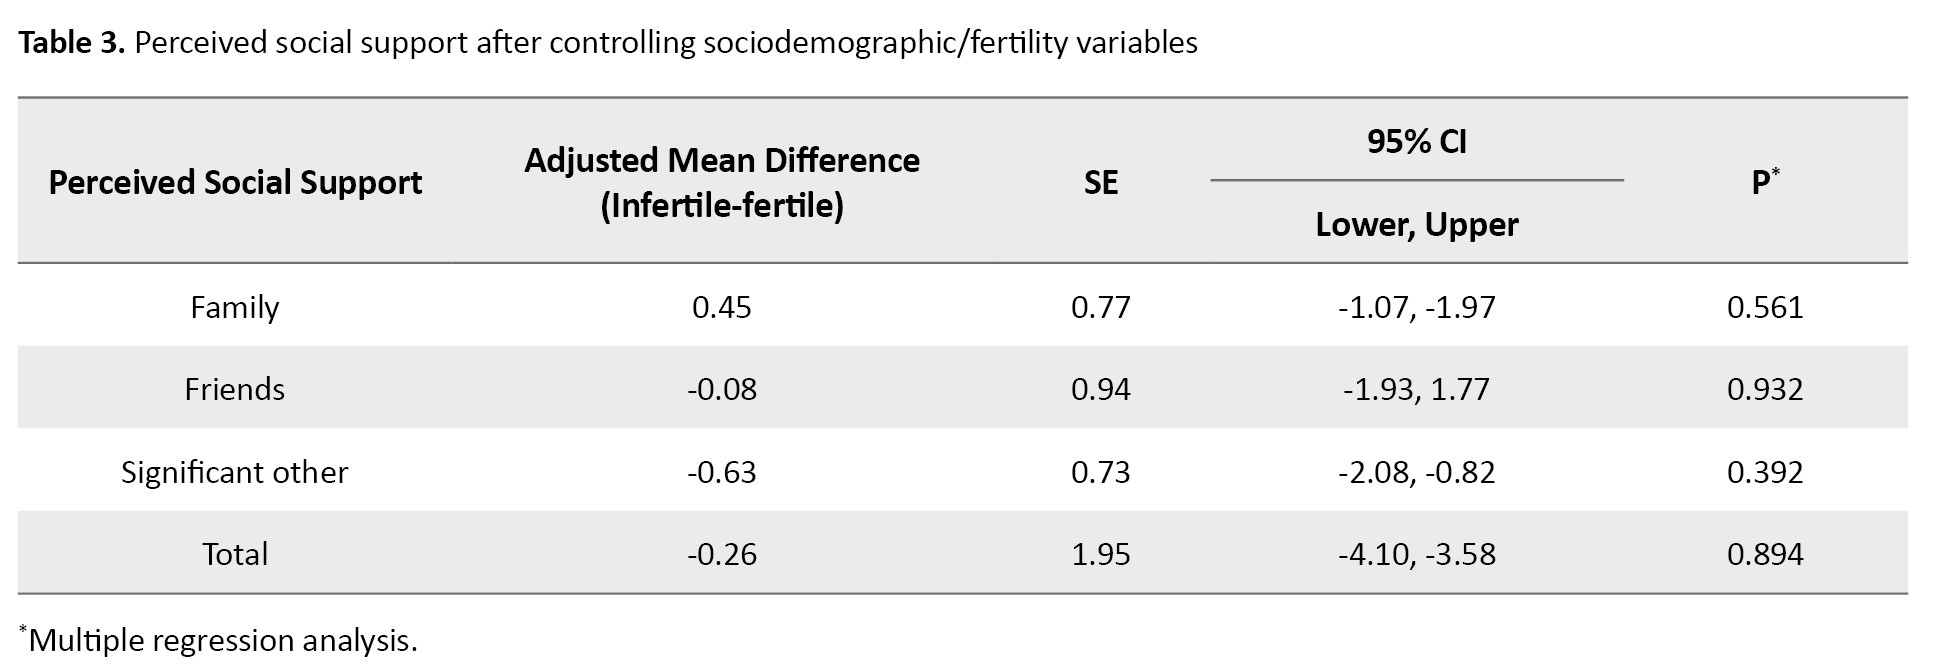
Task: Select the "Lower, Upper" subheader
Action: pyautogui.click(x=1416, y=225)
